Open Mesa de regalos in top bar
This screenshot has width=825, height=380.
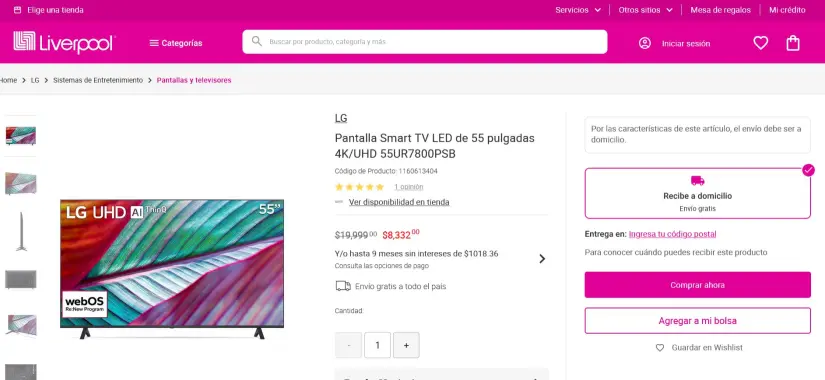[x=720, y=10]
